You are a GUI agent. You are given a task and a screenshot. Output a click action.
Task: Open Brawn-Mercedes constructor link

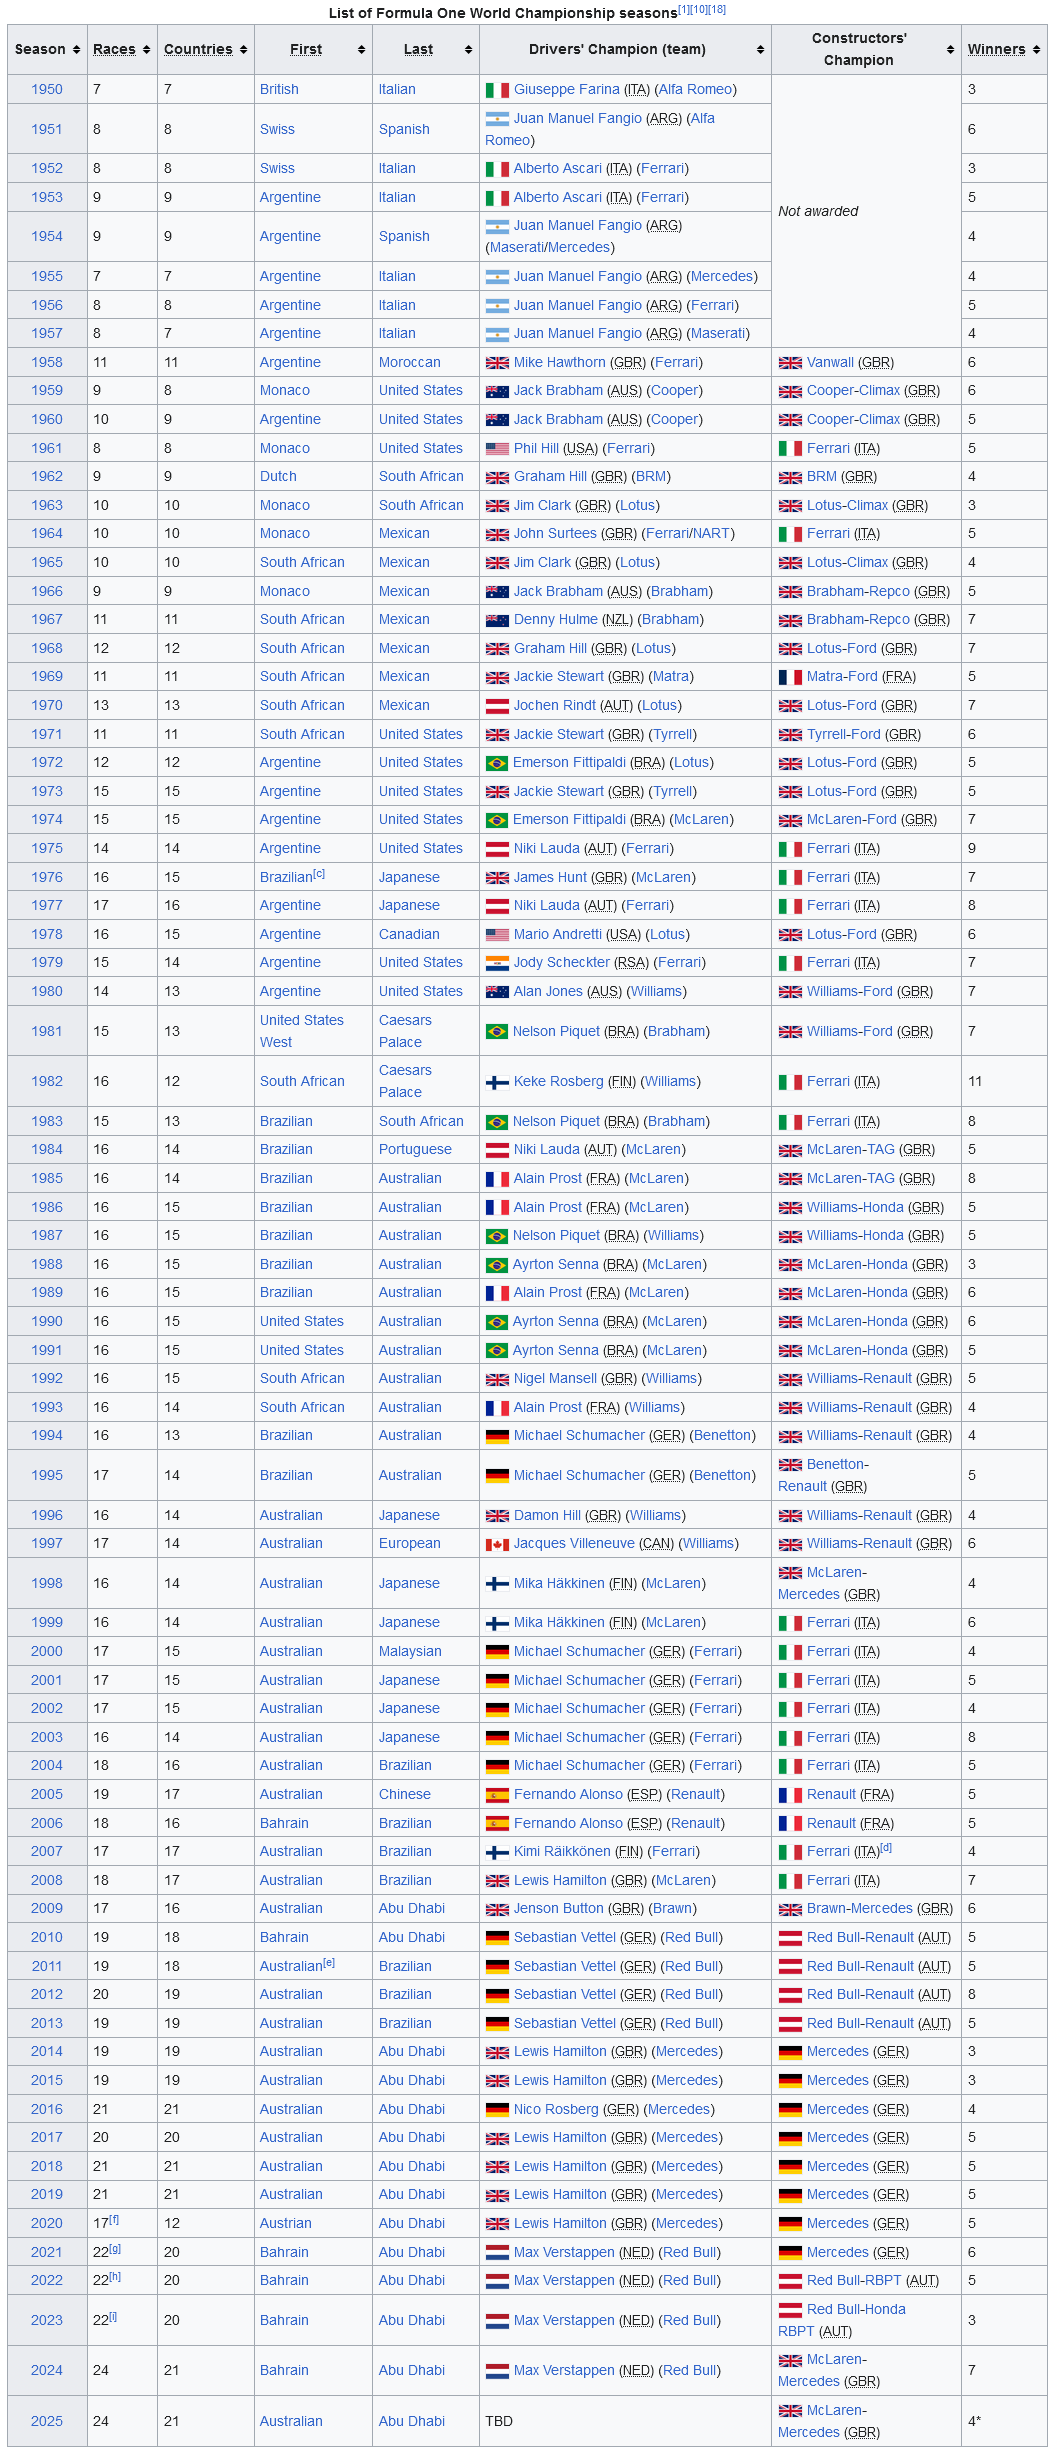860,1908
